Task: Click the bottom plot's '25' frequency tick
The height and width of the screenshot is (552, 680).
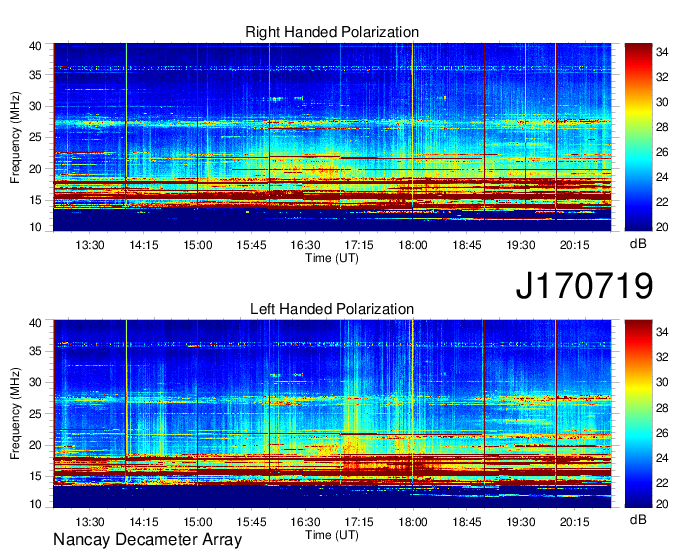Action: (35, 414)
